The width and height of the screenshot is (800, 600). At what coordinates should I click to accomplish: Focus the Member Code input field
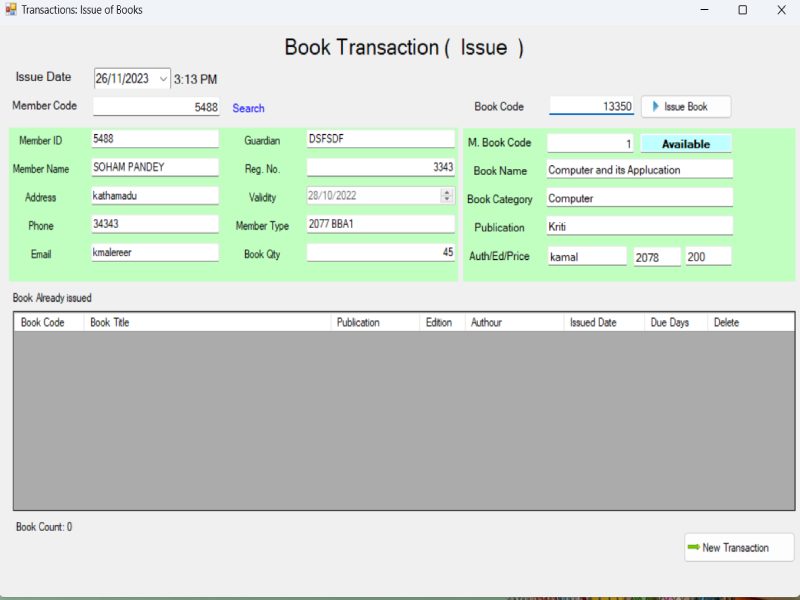(156, 106)
